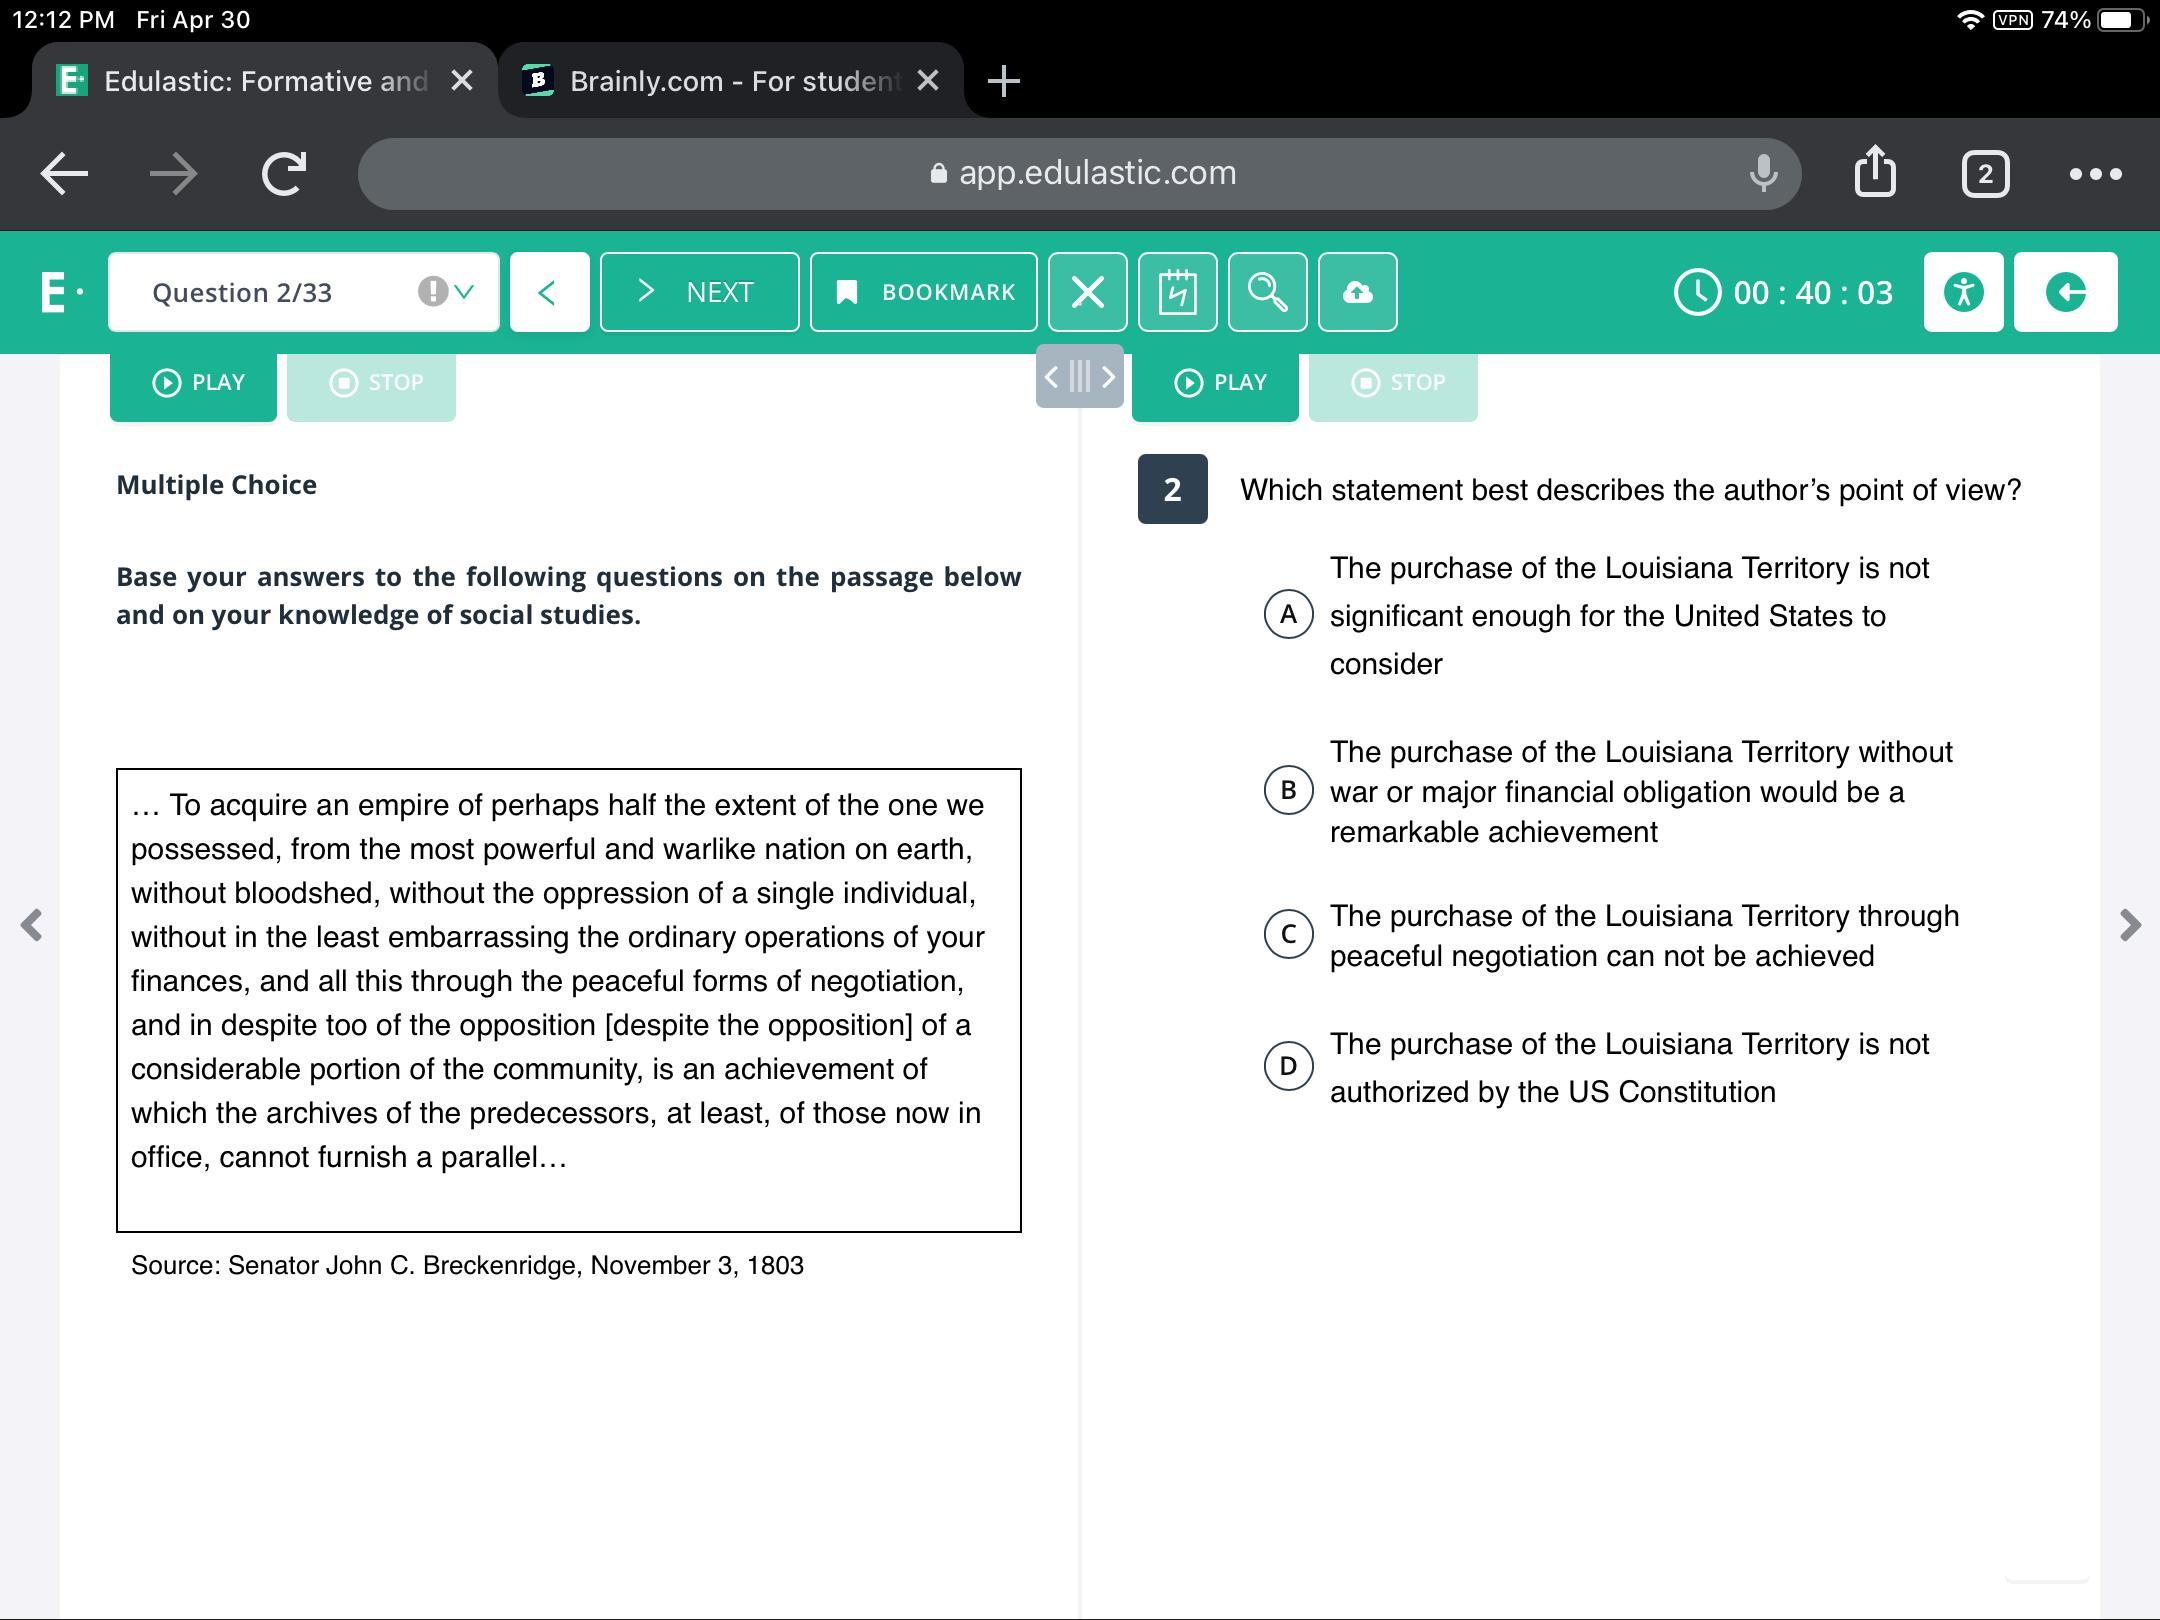The height and width of the screenshot is (1620, 2160).
Task: Bookmark this question
Action: [923, 292]
